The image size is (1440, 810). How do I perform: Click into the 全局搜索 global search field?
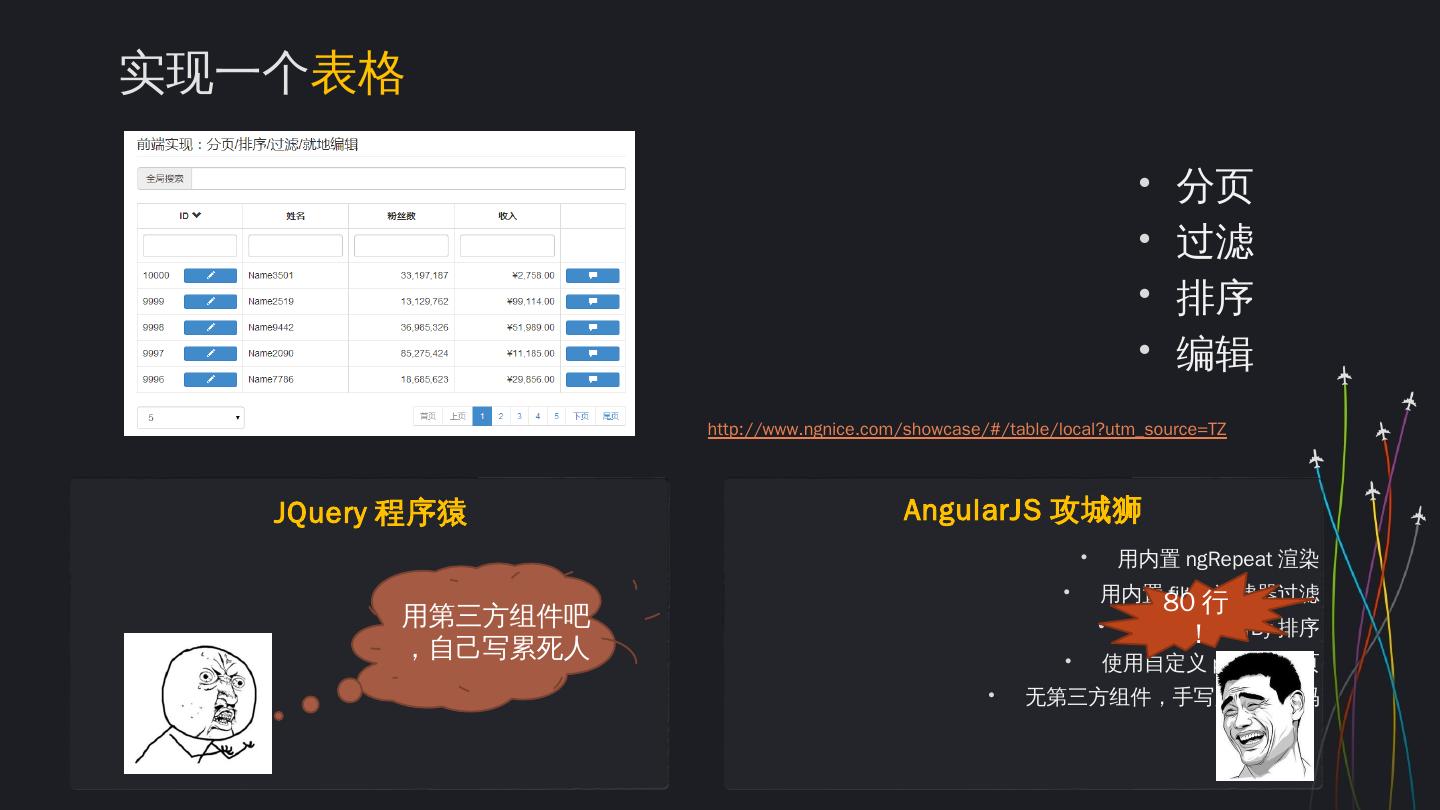click(x=408, y=179)
